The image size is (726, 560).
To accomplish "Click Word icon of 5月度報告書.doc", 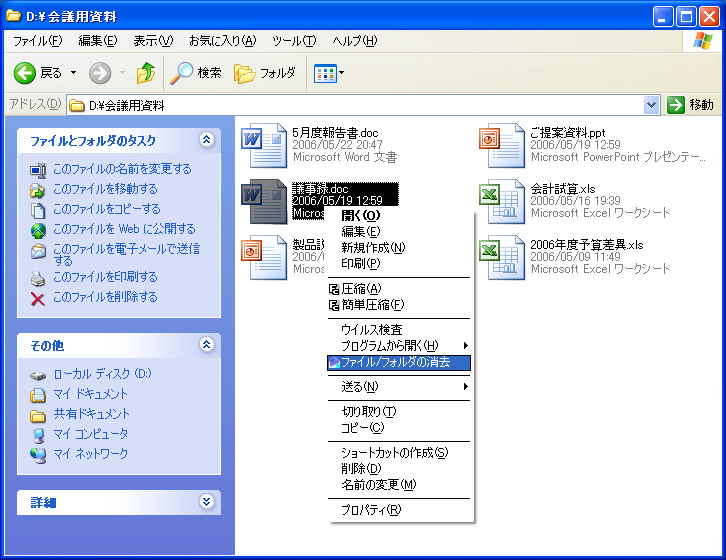I will pos(264,145).
